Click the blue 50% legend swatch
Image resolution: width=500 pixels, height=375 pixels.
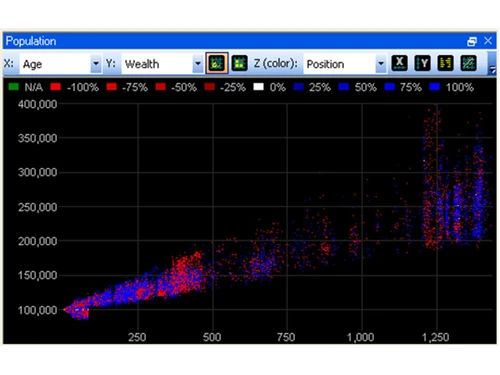344,87
